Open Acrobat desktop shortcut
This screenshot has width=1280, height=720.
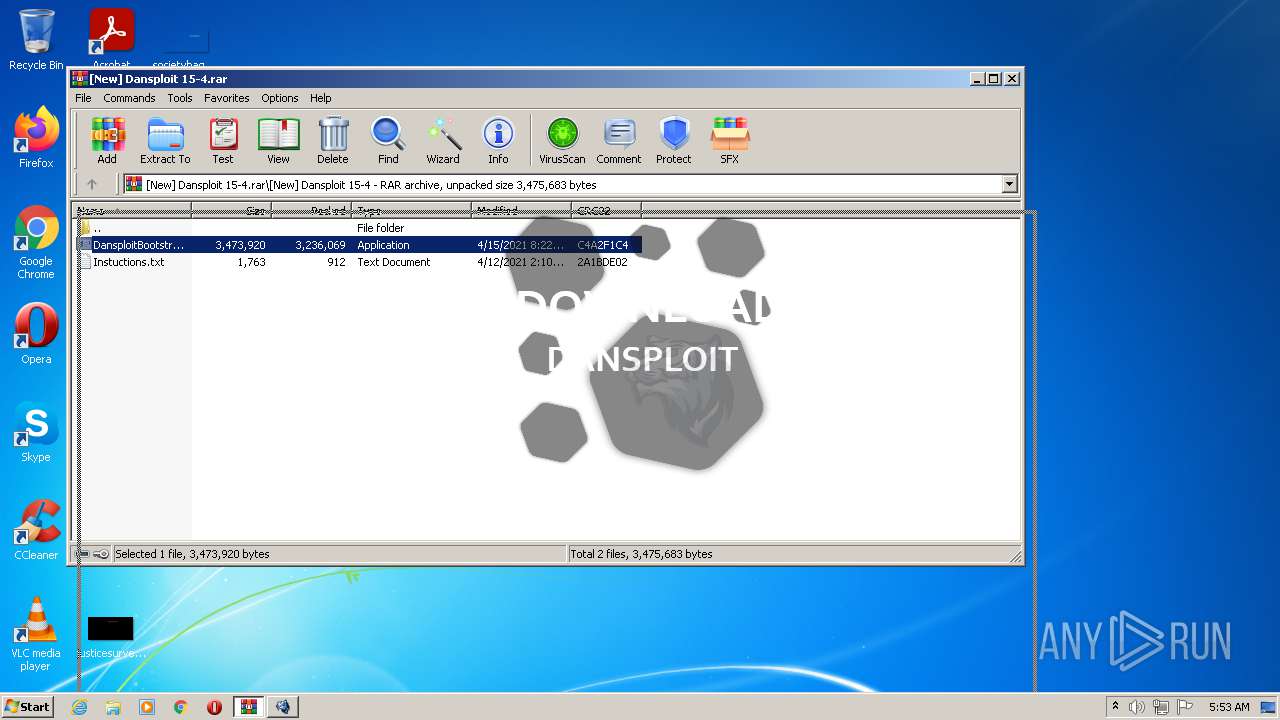coord(112,38)
